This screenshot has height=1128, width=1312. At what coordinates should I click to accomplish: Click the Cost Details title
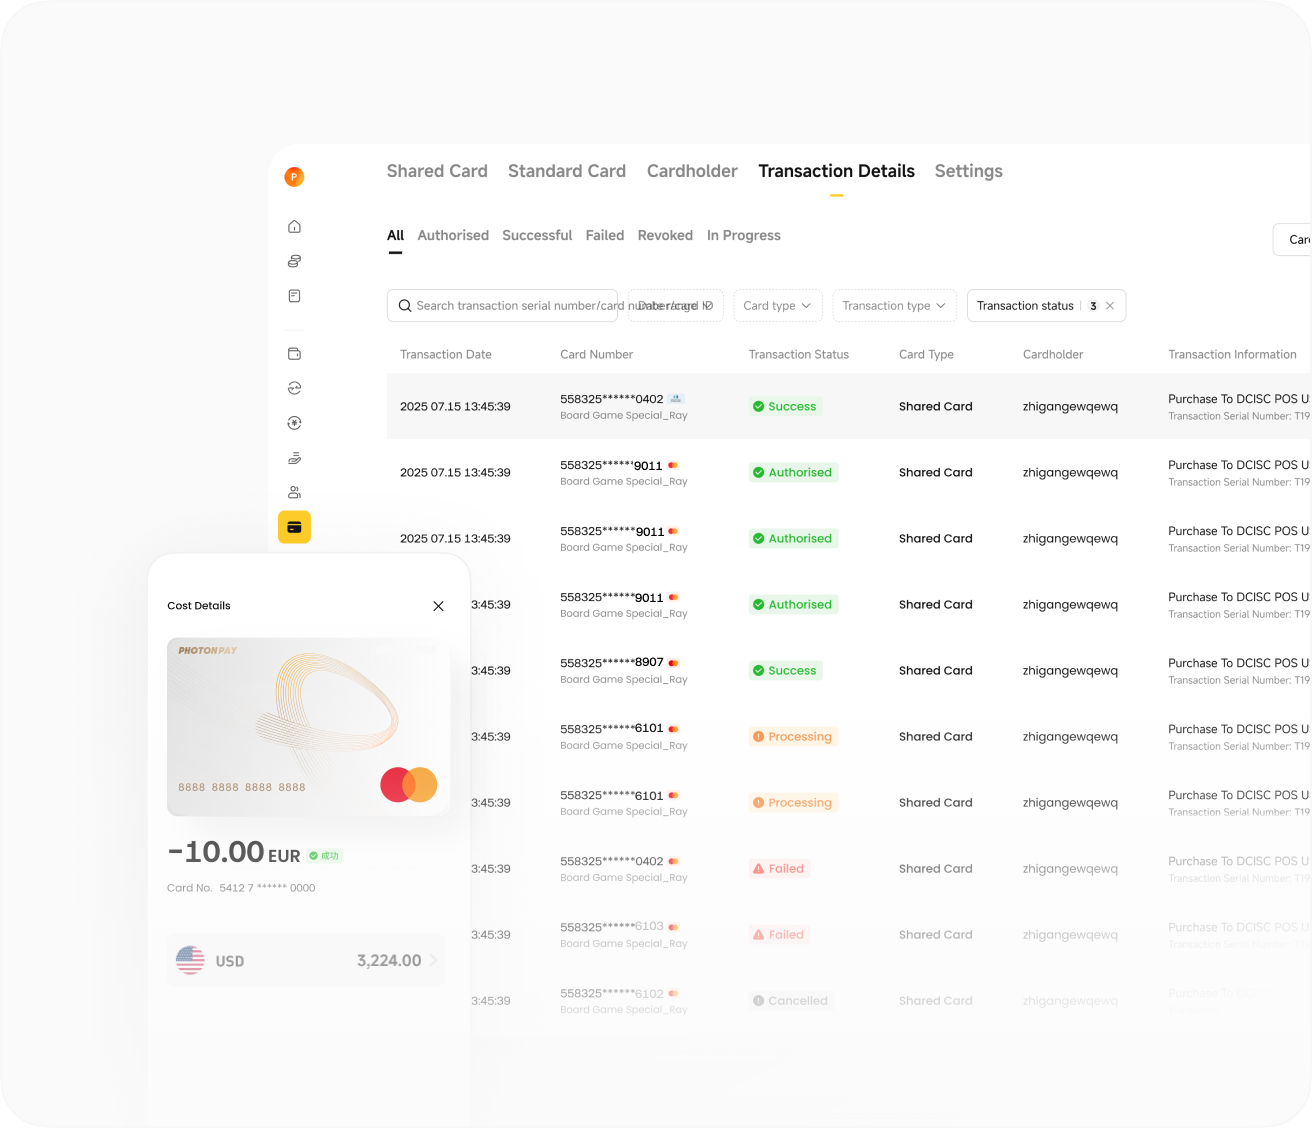(x=199, y=606)
